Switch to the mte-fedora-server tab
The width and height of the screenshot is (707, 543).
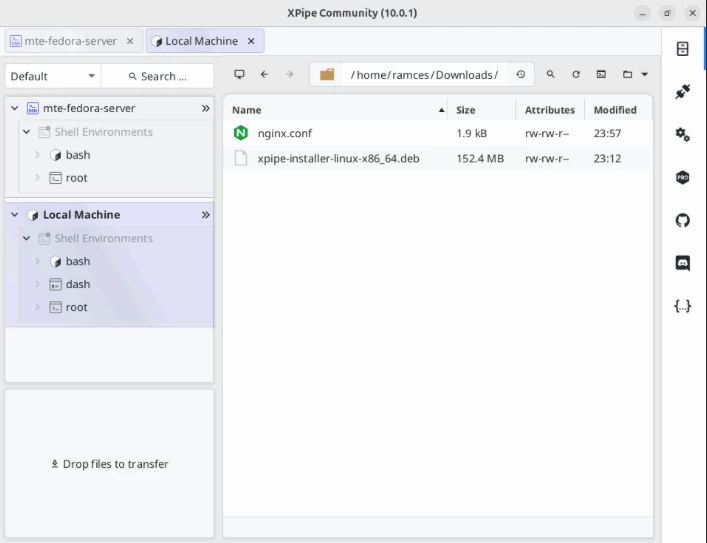click(74, 41)
